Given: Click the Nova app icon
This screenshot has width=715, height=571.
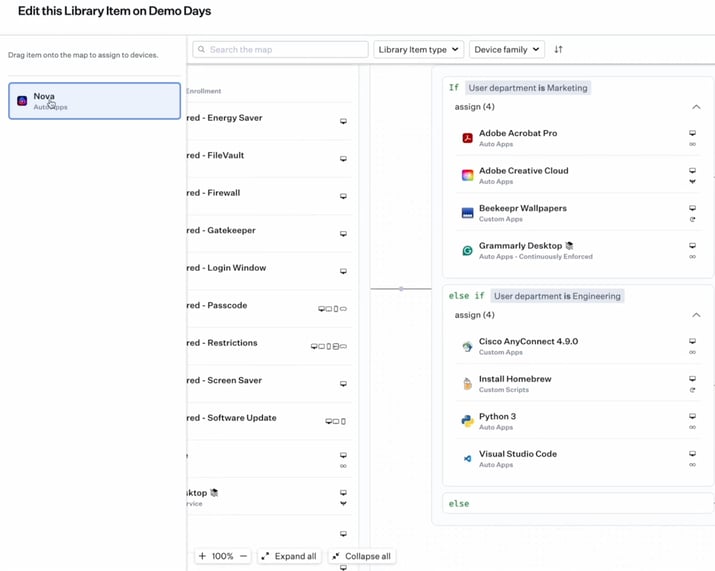Looking at the screenshot, I should point(22,101).
